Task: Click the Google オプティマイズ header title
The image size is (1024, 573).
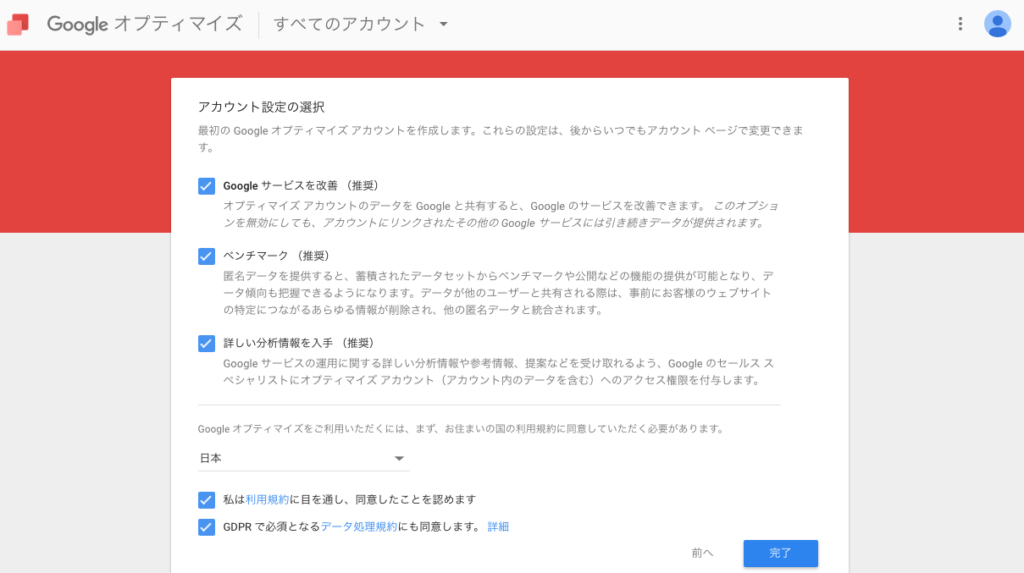Action: (144, 24)
